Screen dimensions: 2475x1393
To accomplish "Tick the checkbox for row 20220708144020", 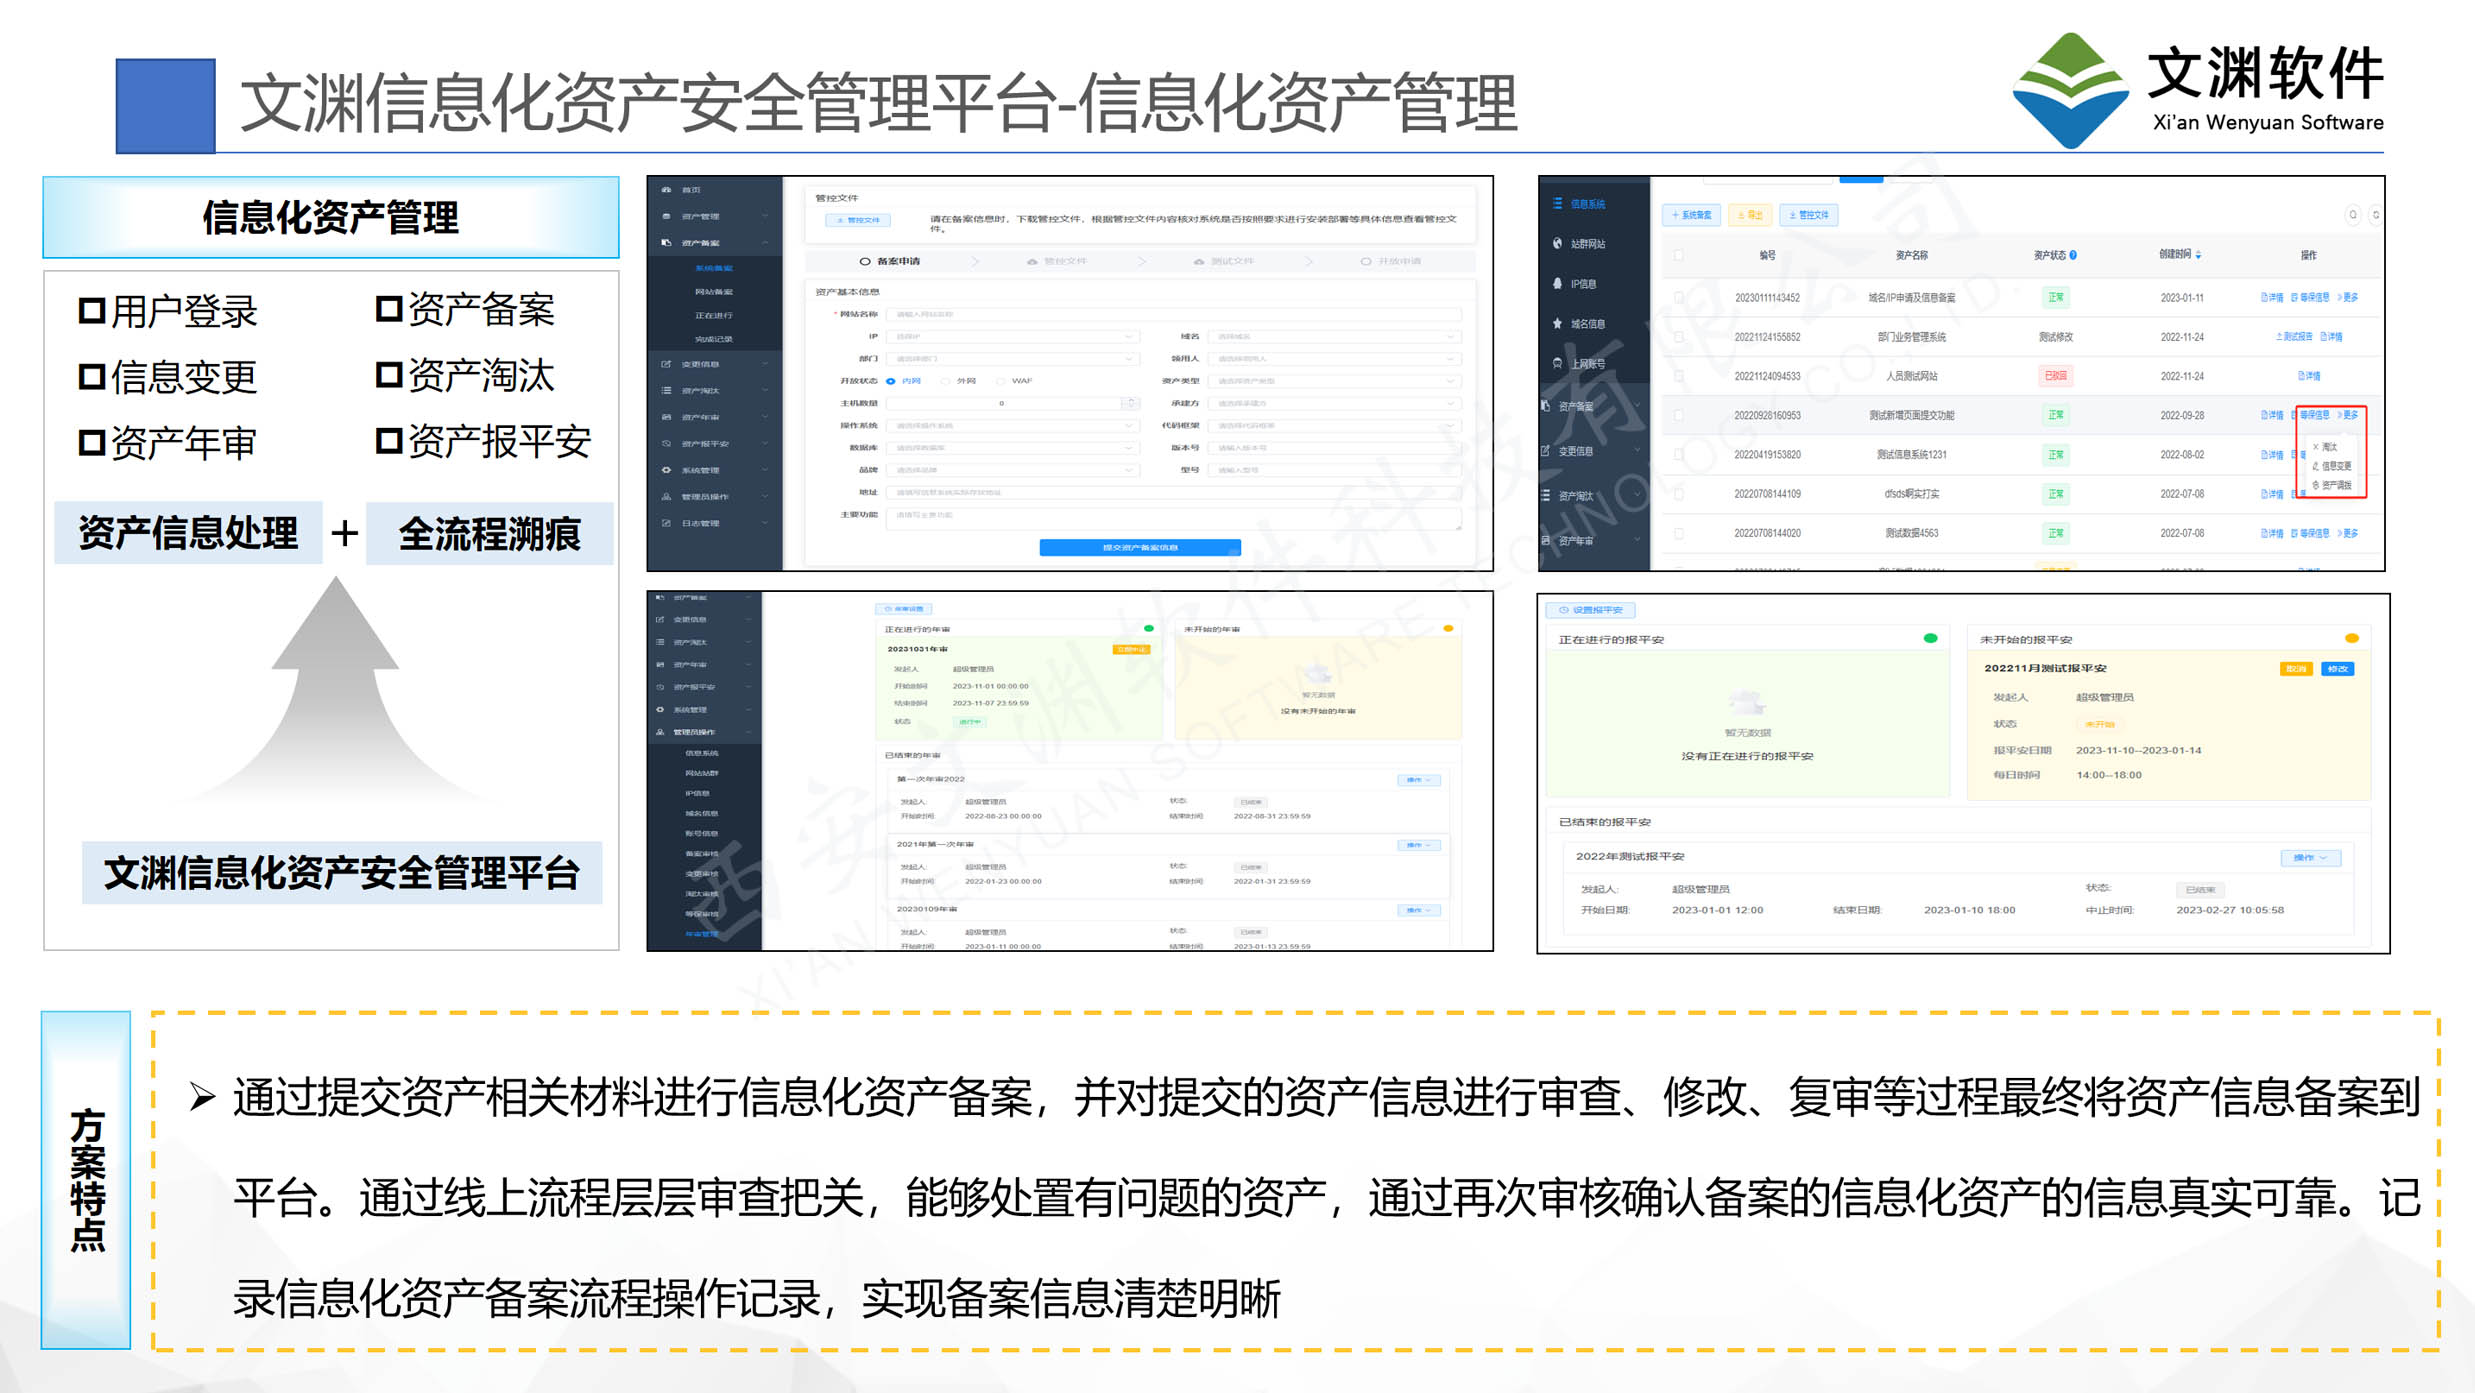I will [1679, 533].
